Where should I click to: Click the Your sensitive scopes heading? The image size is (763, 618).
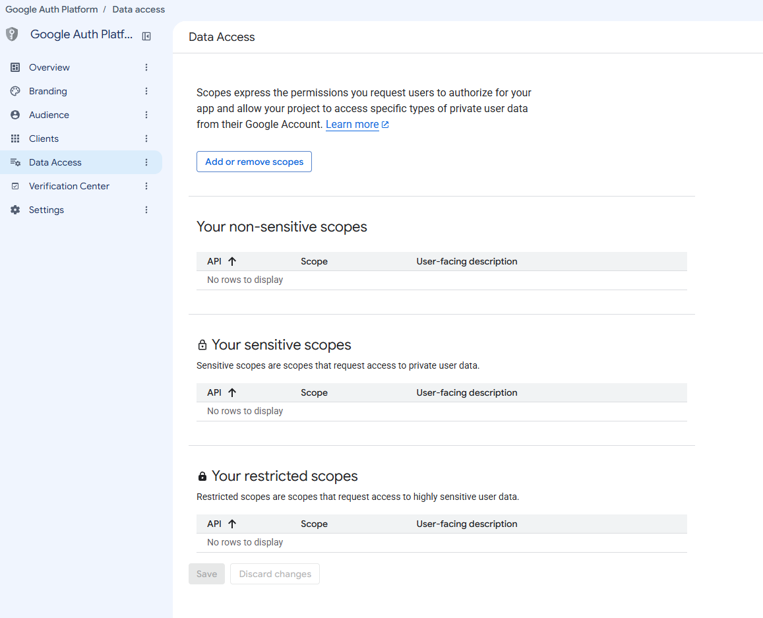[x=281, y=345]
